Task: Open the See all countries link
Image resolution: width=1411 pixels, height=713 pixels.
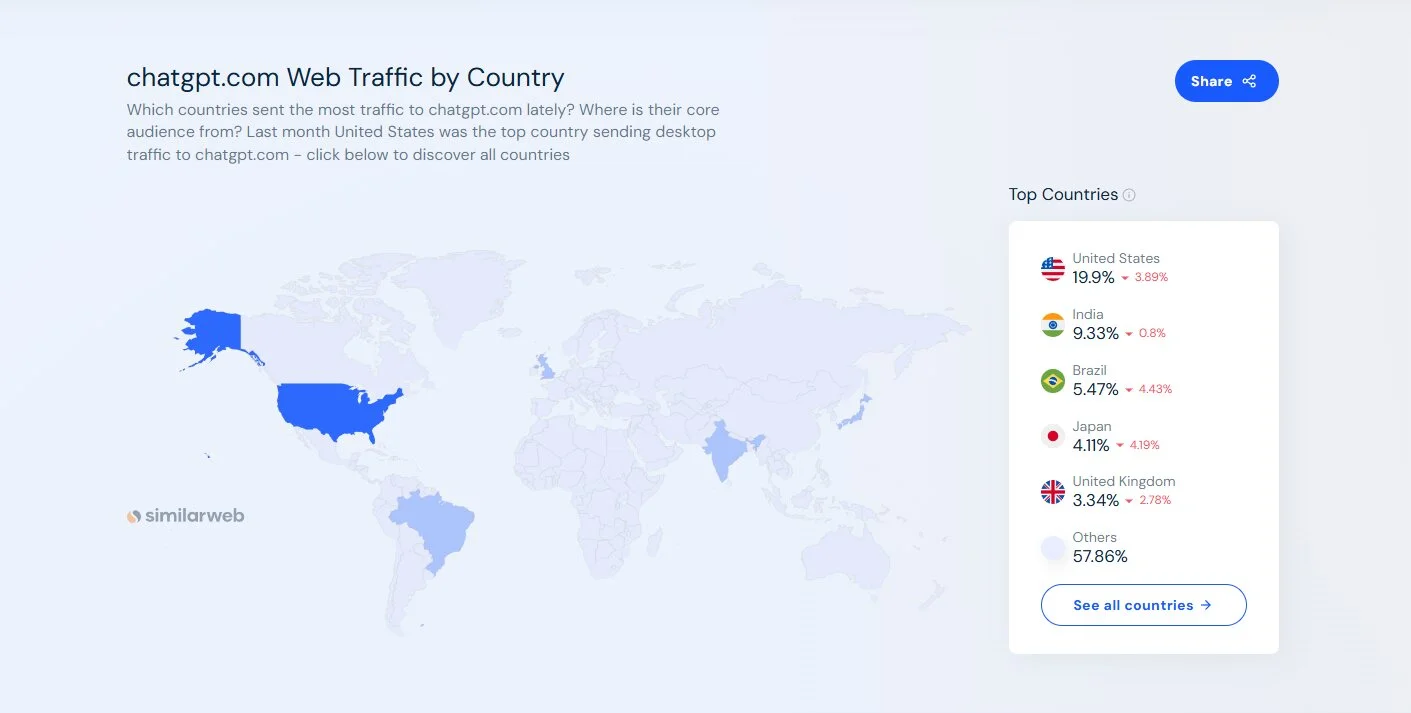Action: pyautogui.click(x=1143, y=605)
